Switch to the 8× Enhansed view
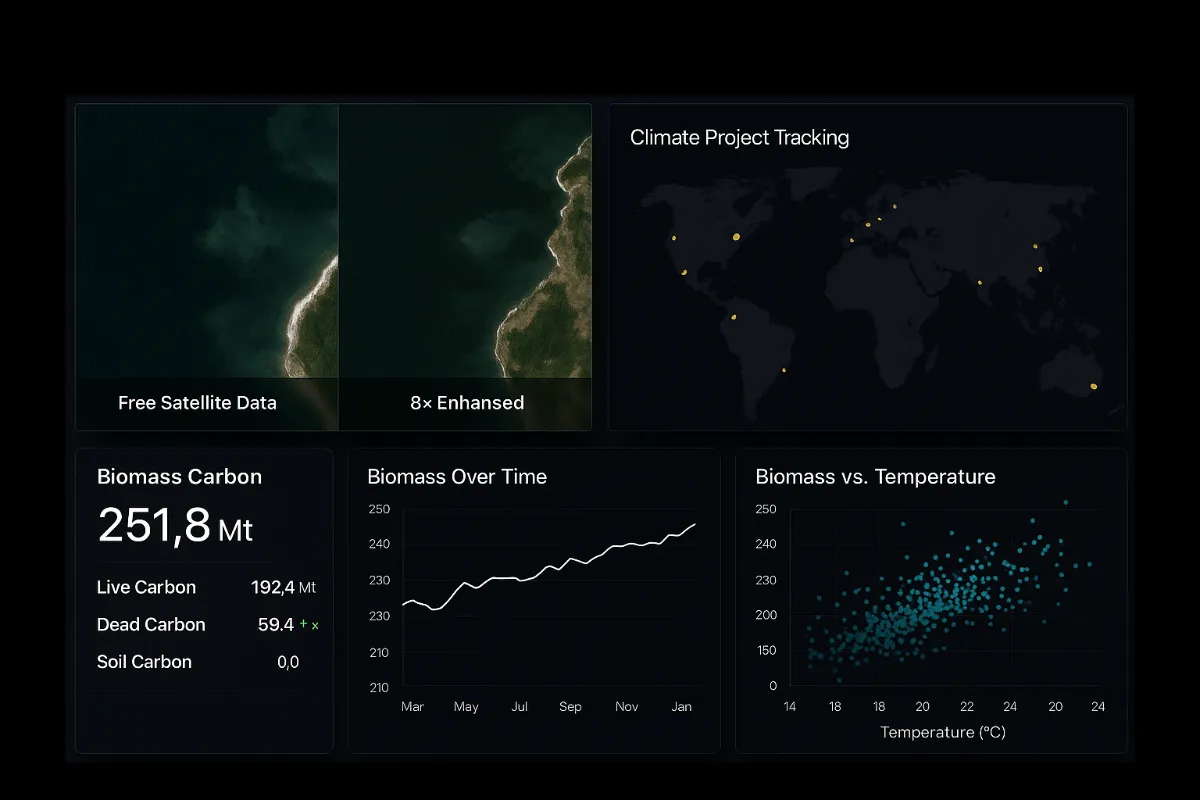The height and width of the screenshot is (800, 1200). 467,403
